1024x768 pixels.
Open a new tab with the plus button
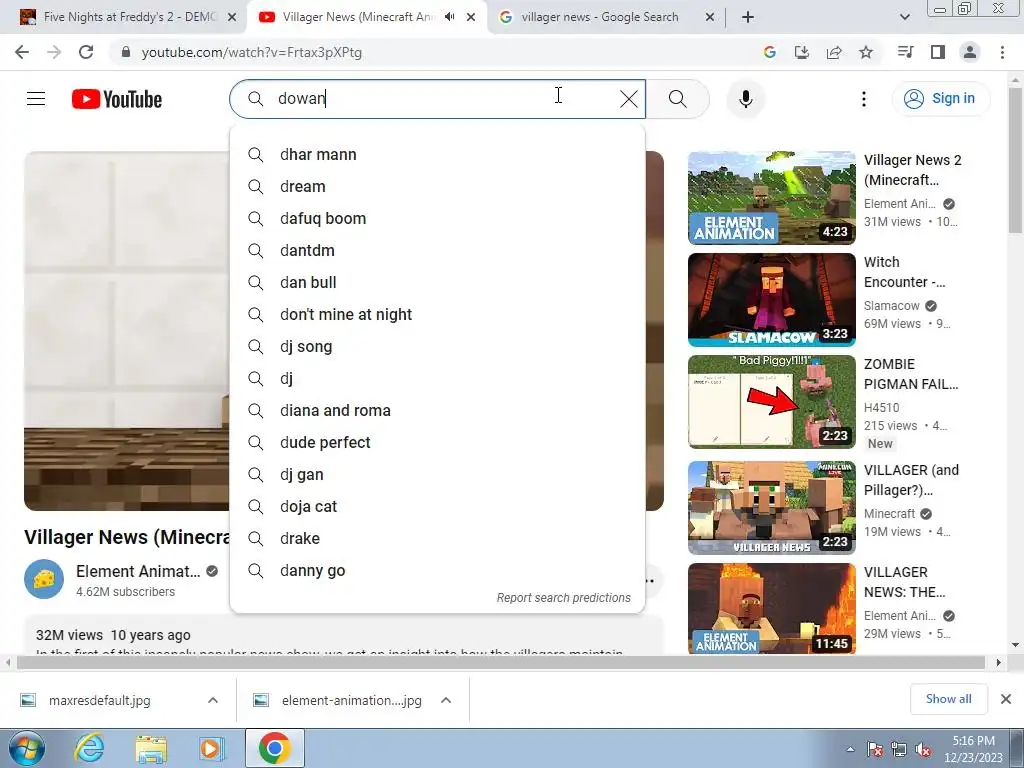pyautogui.click(x=748, y=17)
